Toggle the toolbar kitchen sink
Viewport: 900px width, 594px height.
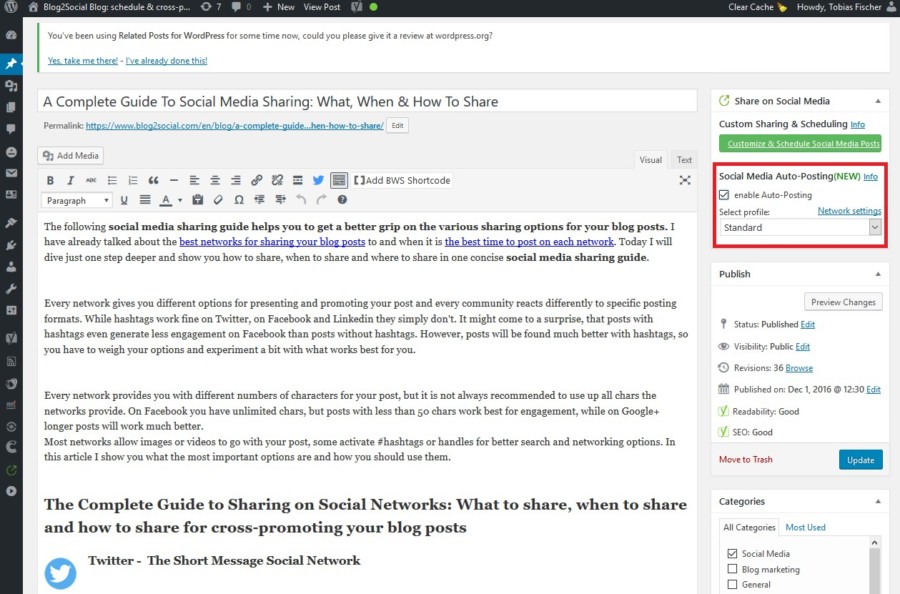point(339,180)
